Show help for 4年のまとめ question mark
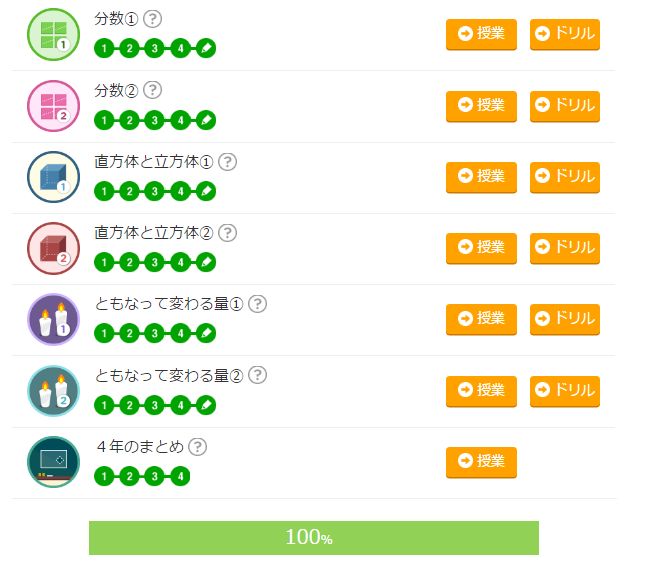Image resolution: width=645 pixels, height=577 pixels. 197,447
